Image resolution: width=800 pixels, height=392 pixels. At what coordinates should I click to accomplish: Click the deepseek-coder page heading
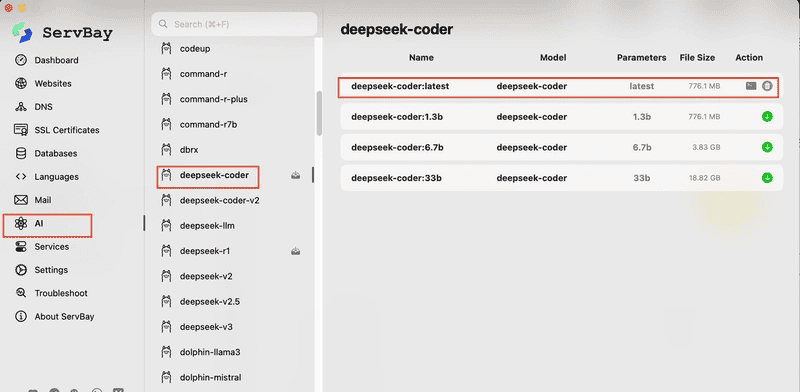[396, 30]
